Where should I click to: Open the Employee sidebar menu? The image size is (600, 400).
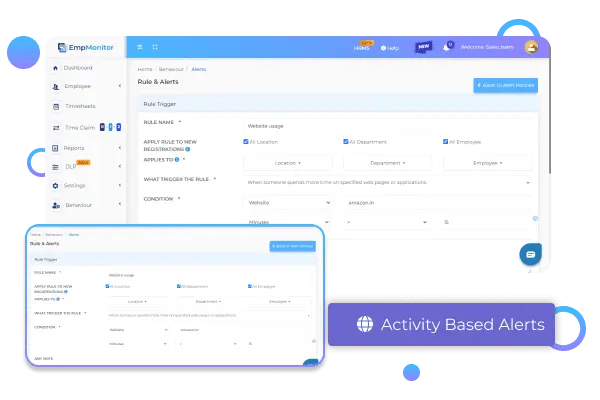78,87
